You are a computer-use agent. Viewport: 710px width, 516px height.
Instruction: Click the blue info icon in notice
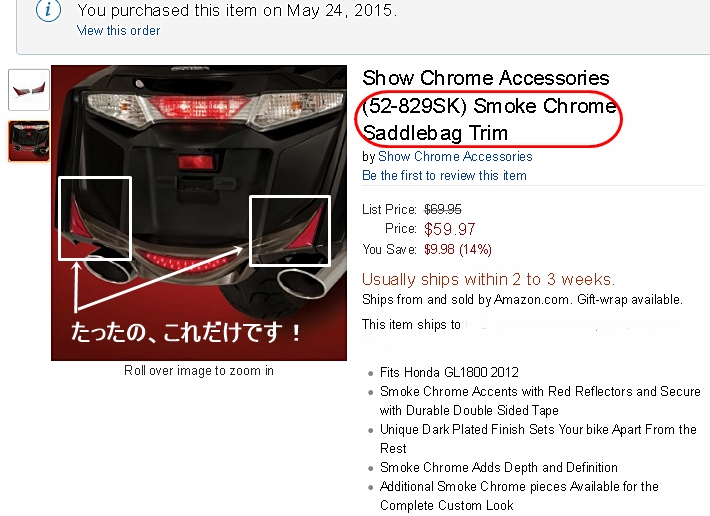48,10
